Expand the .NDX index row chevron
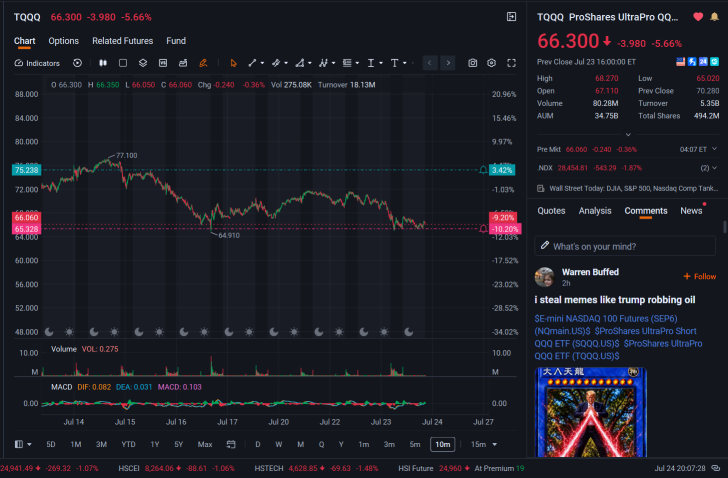728x478 pixels. coord(715,168)
